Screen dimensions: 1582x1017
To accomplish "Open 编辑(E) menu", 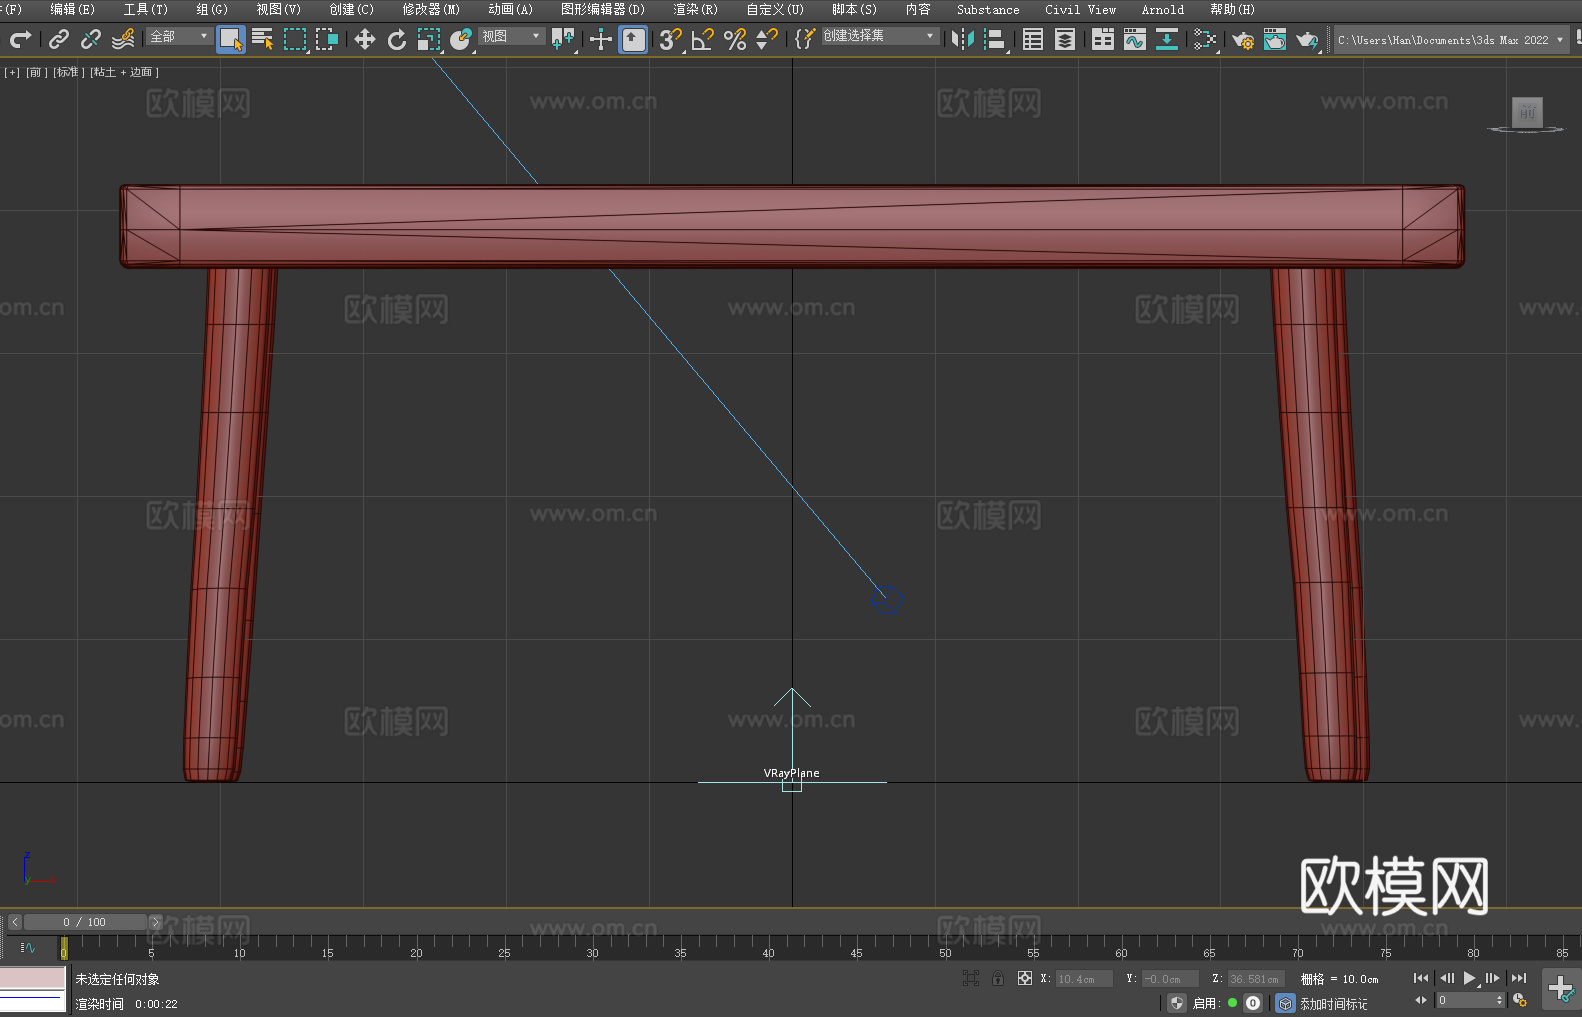I will pyautogui.click(x=72, y=9).
